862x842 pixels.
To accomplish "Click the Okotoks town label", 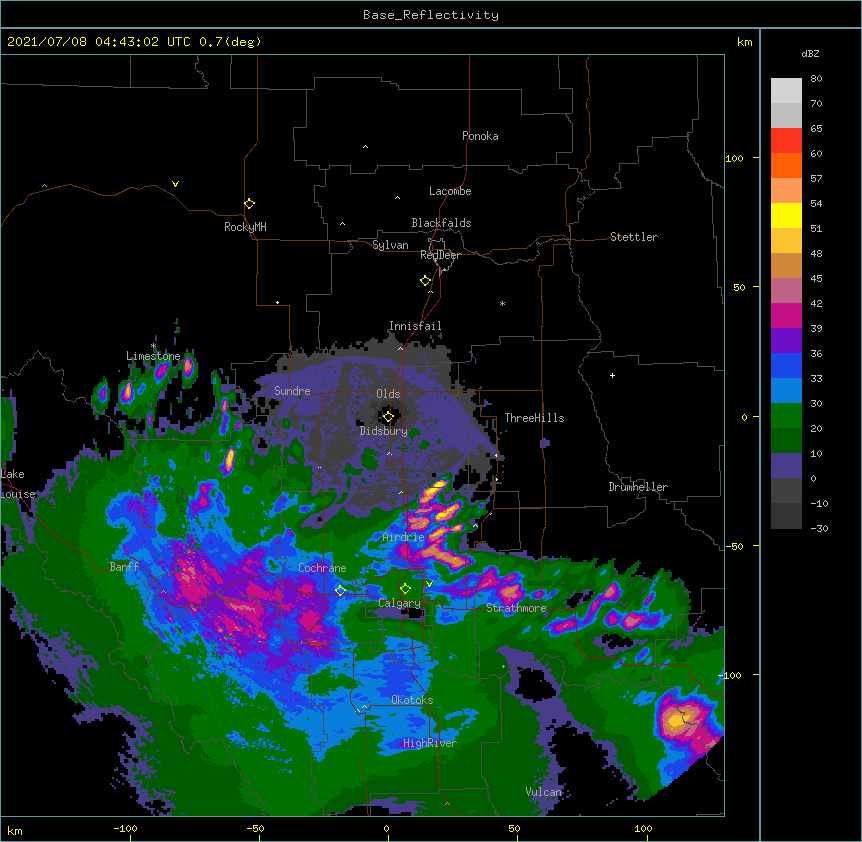I will click(x=412, y=700).
